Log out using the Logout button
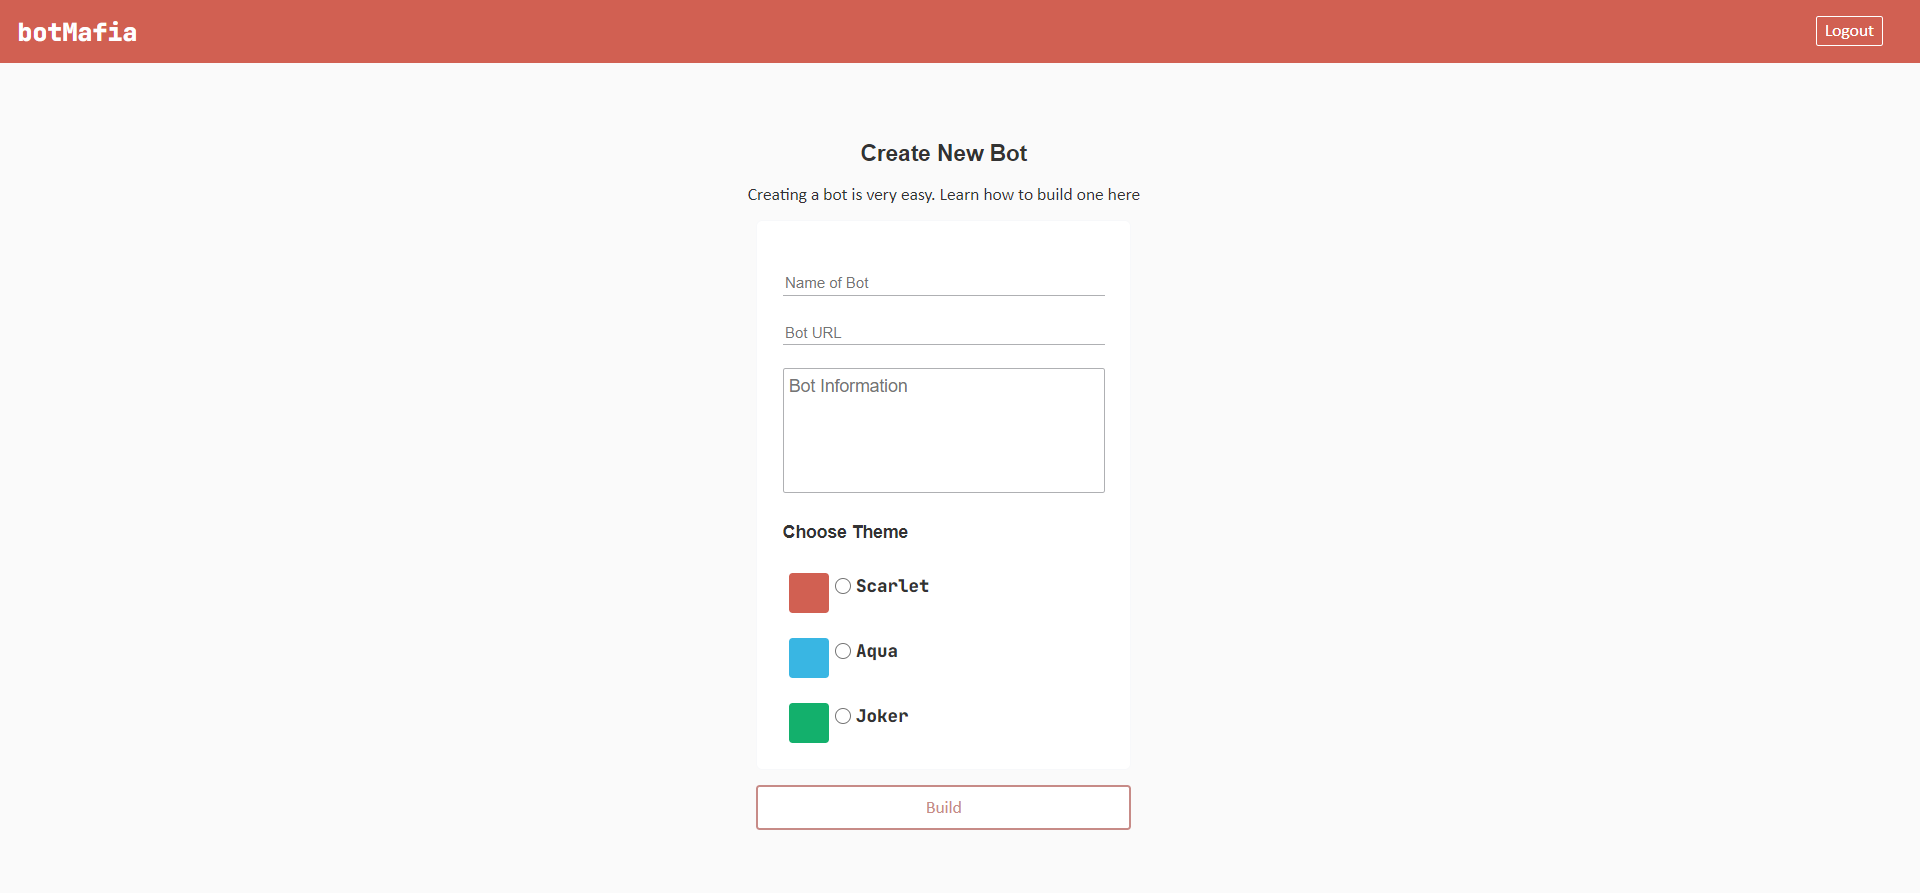Viewport: 1920px width, 893px height. pos(1849,31)
